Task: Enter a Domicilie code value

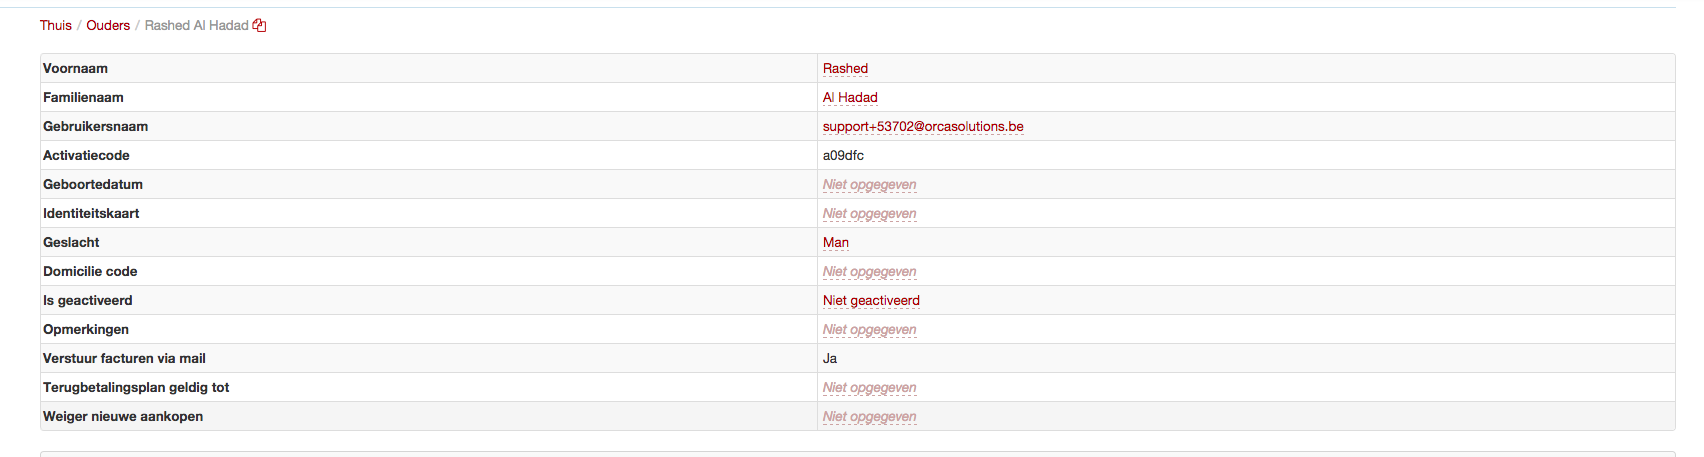Action: tap(869, 272)
